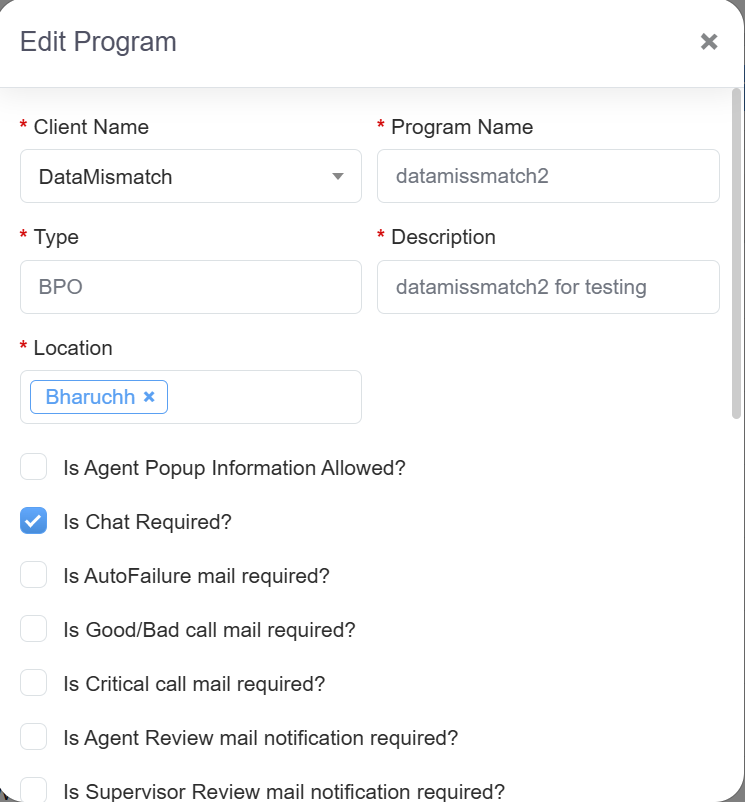Enable the Critical call mail checkbox
This screenshot has height=802, width=745.
34,683
